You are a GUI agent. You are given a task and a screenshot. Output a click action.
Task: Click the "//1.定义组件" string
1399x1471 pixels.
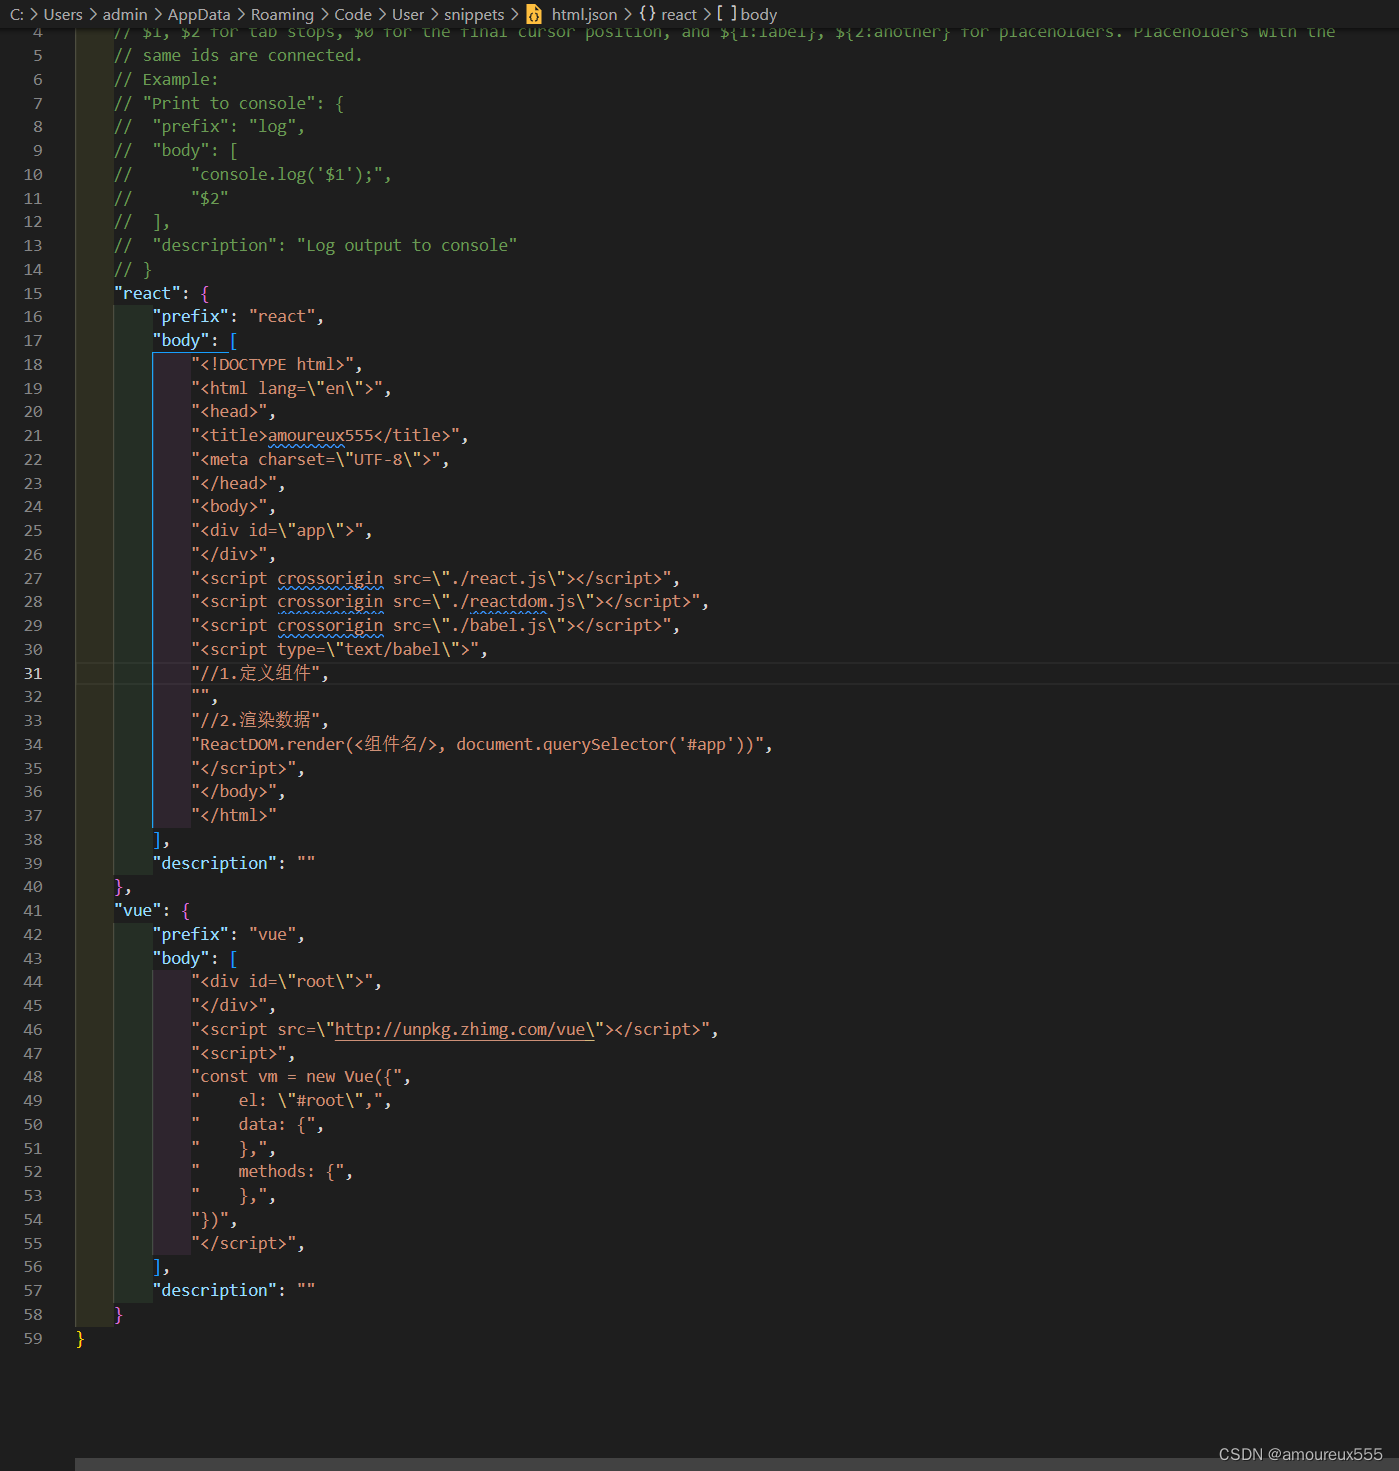[256, 673]
